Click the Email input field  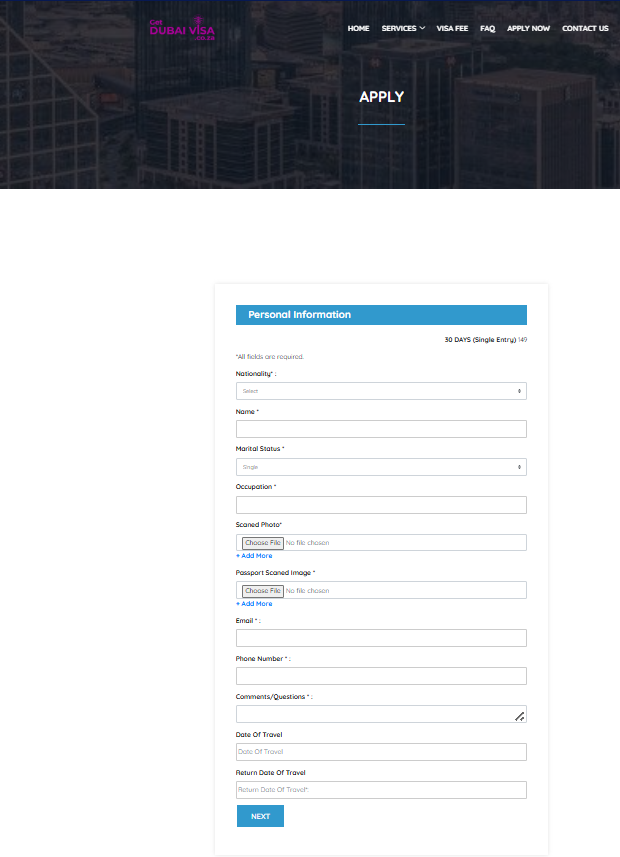tap(381, 638)
